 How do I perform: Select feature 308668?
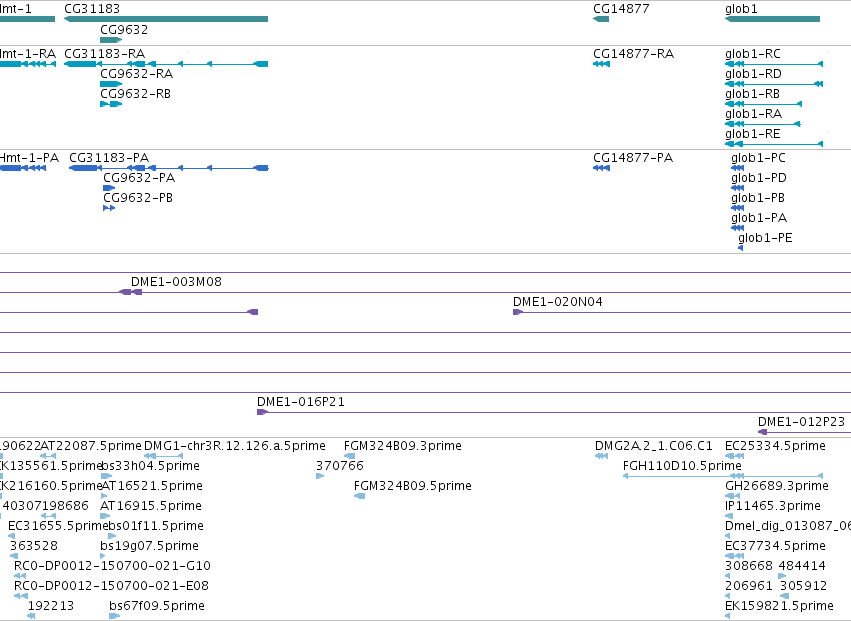pos(728,576)
